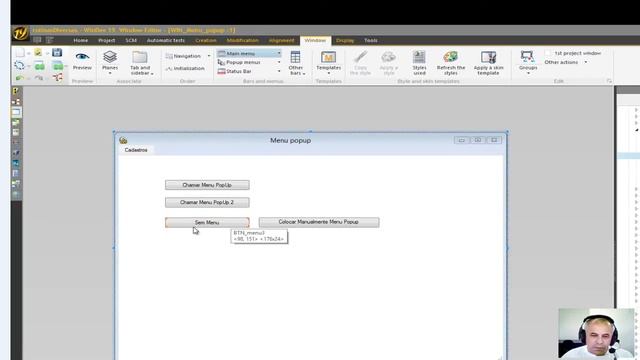The image size is (640, 360).
Task: Click the first icon in left vertical sidebar
Action: 16,91
